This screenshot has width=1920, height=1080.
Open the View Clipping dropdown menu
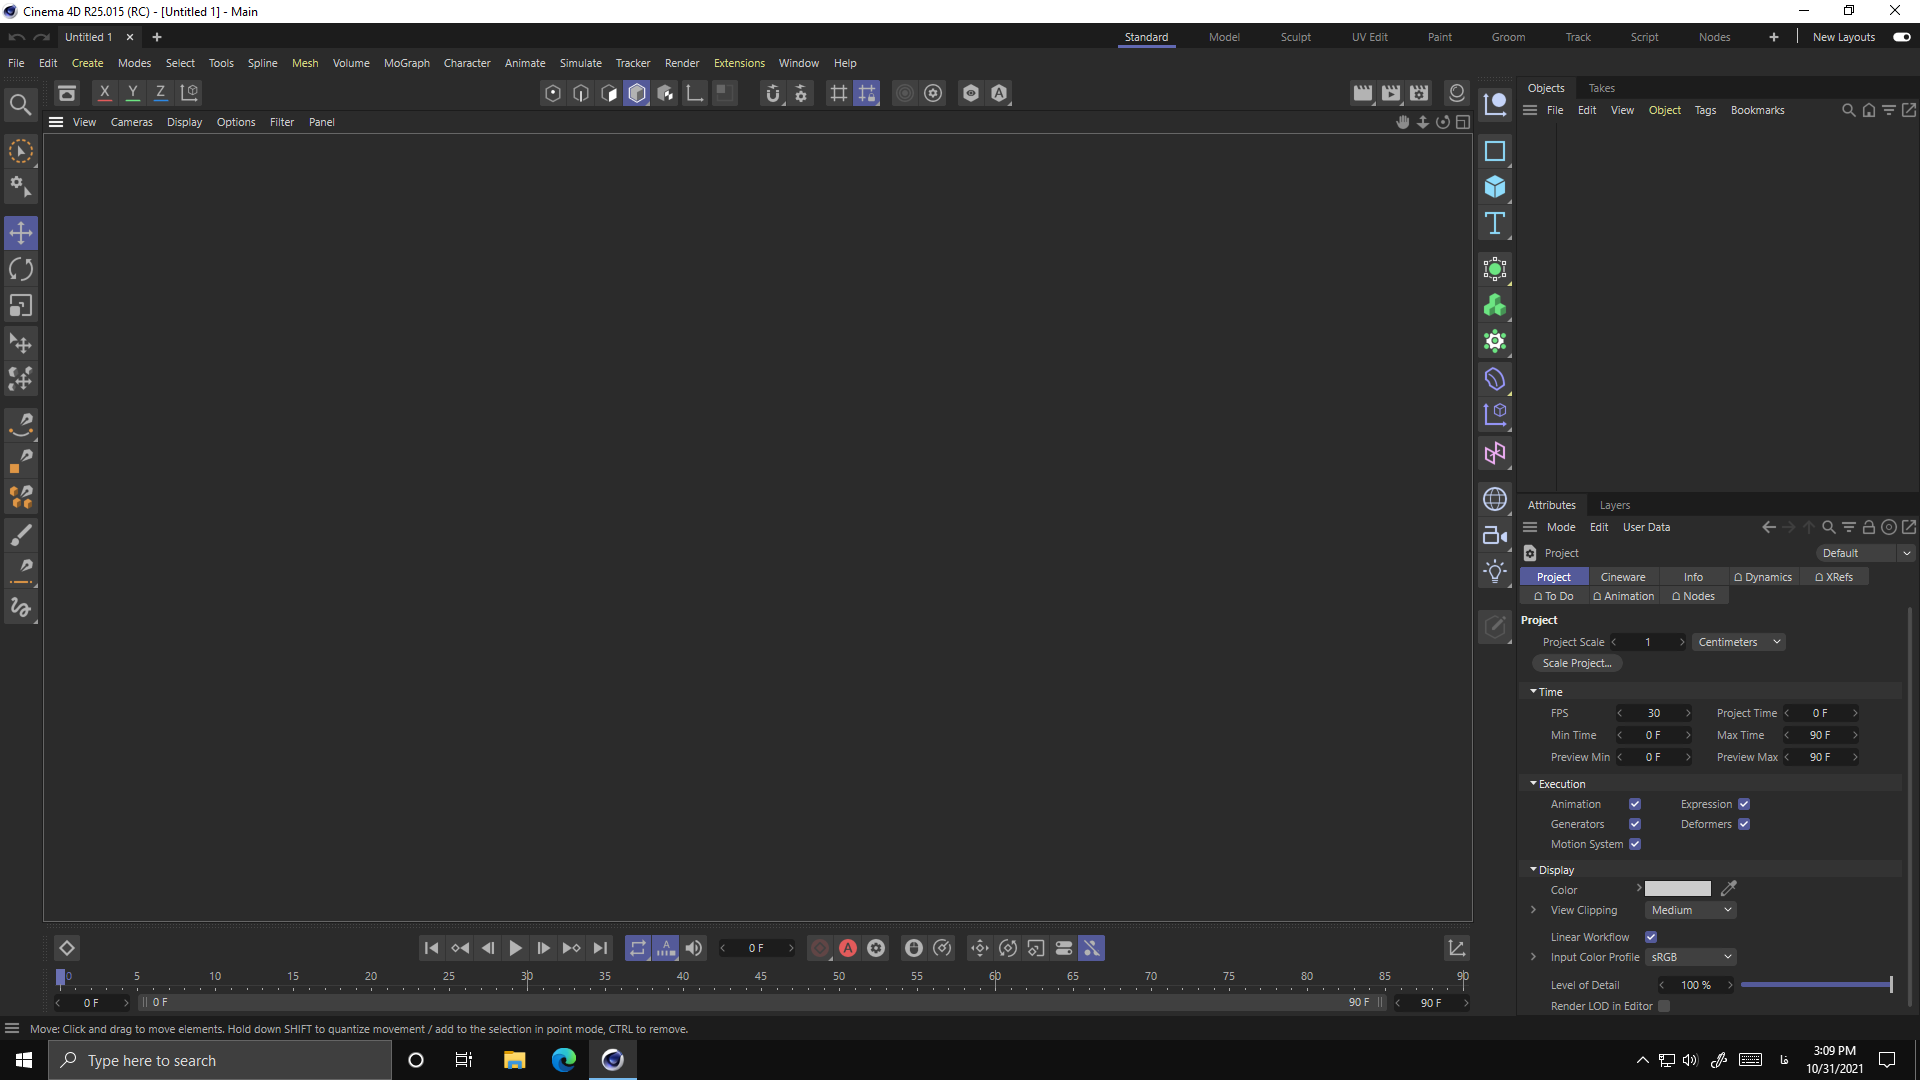1692,910
